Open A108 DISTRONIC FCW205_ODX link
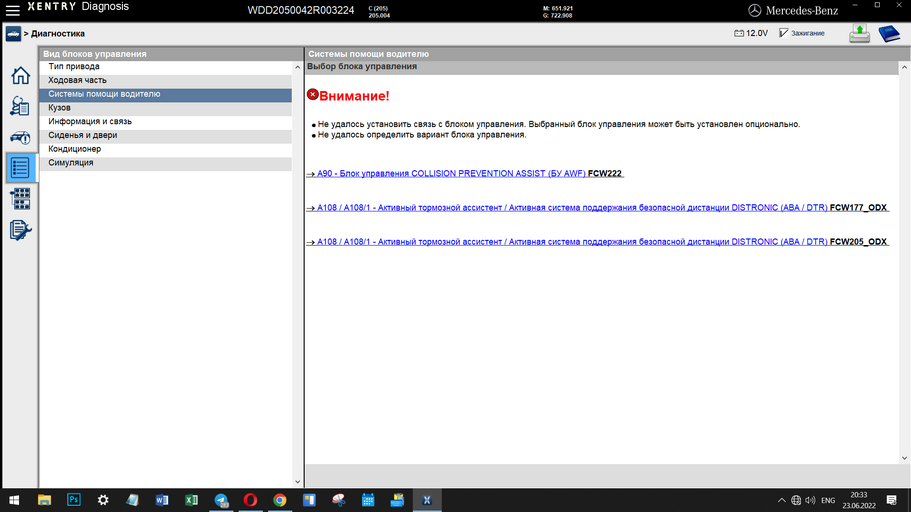Viewport: 911px width, 512px height. click(597, 242)
